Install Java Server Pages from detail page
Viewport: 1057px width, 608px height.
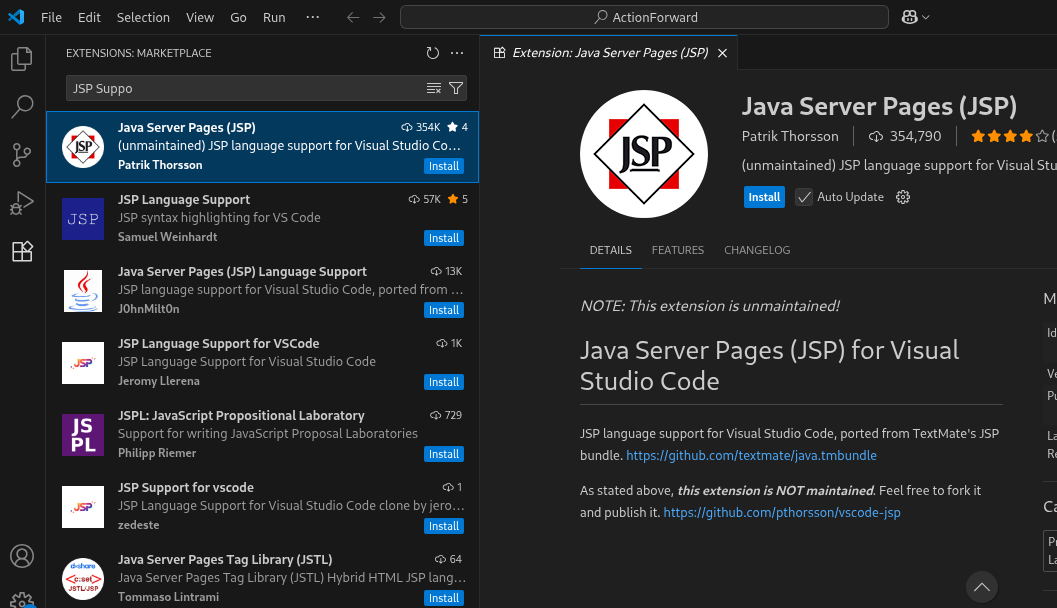tap(764, 197)
